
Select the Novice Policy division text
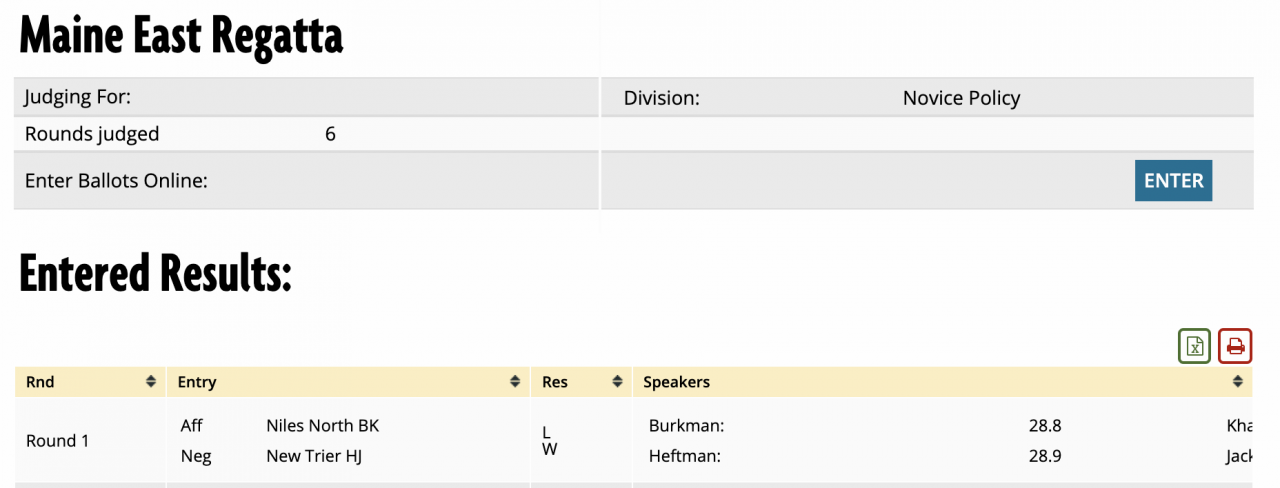click(961, 98)
